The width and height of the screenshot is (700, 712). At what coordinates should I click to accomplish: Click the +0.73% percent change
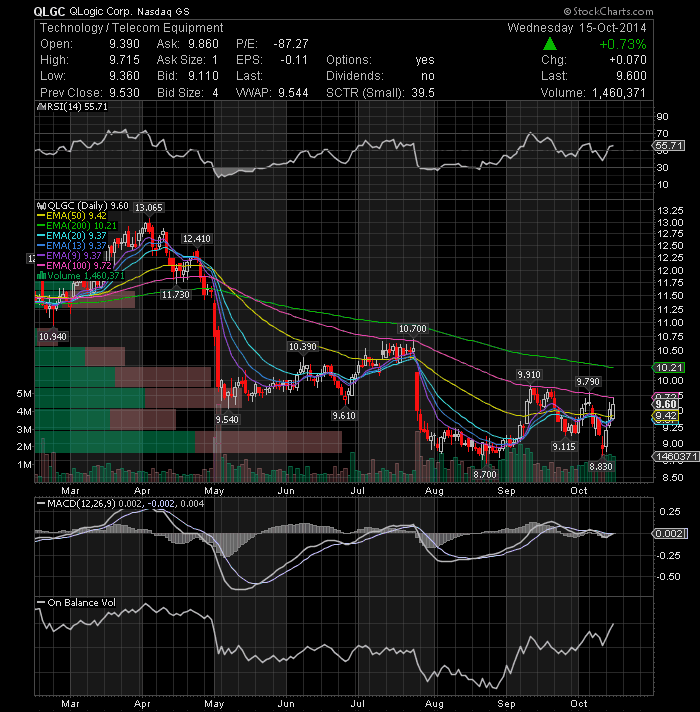(623, 44)
